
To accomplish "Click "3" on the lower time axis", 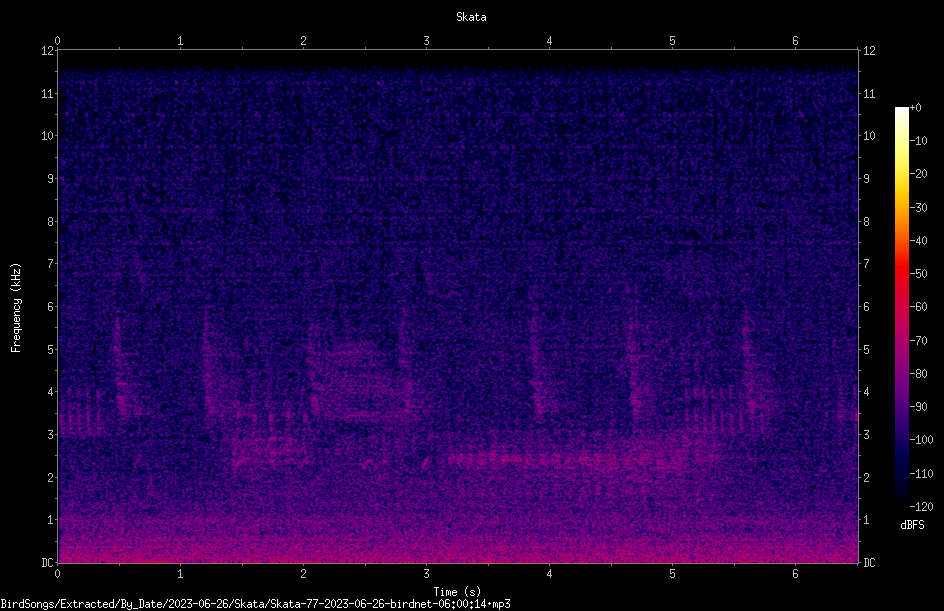I will [426, 574].
